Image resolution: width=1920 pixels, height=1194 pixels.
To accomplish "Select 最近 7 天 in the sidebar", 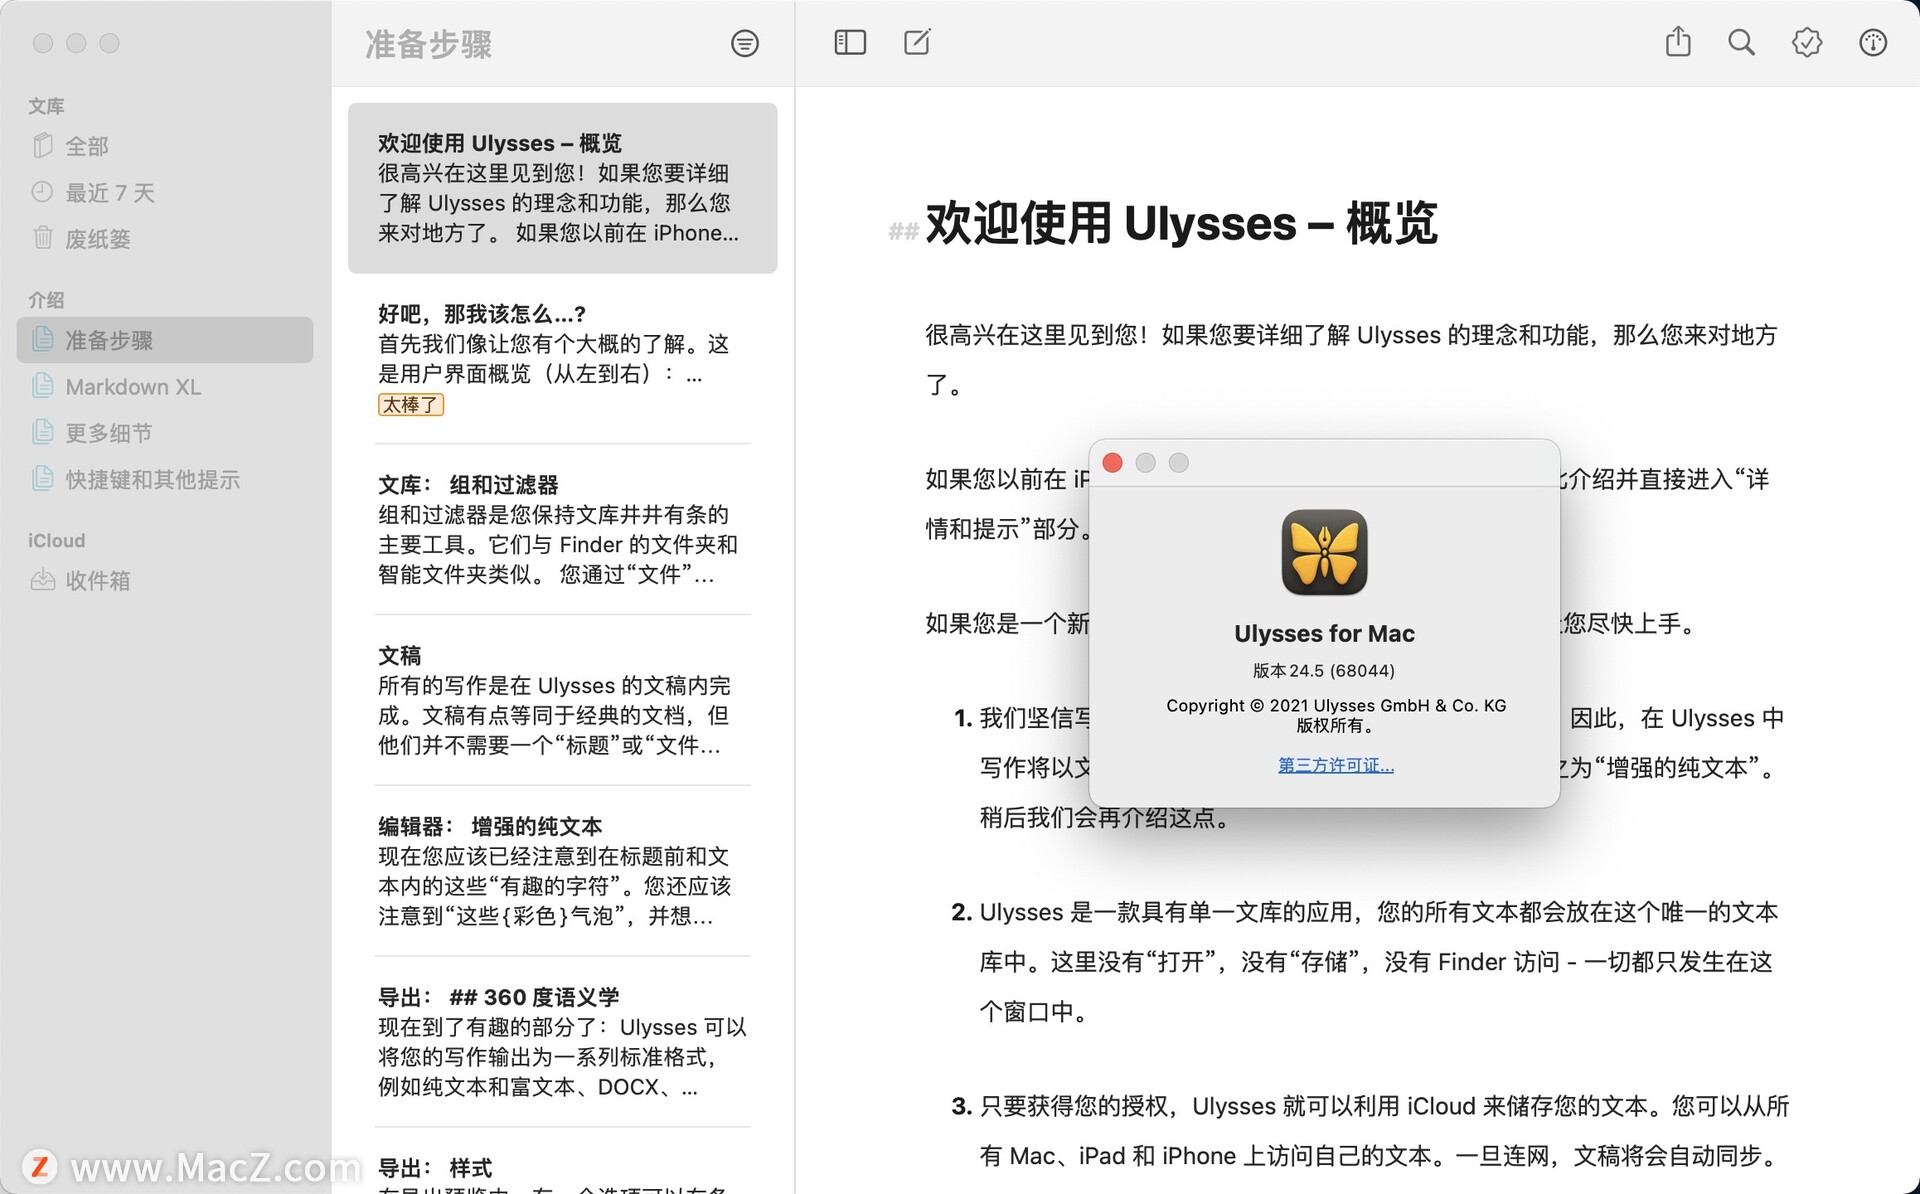I will 165,192.
